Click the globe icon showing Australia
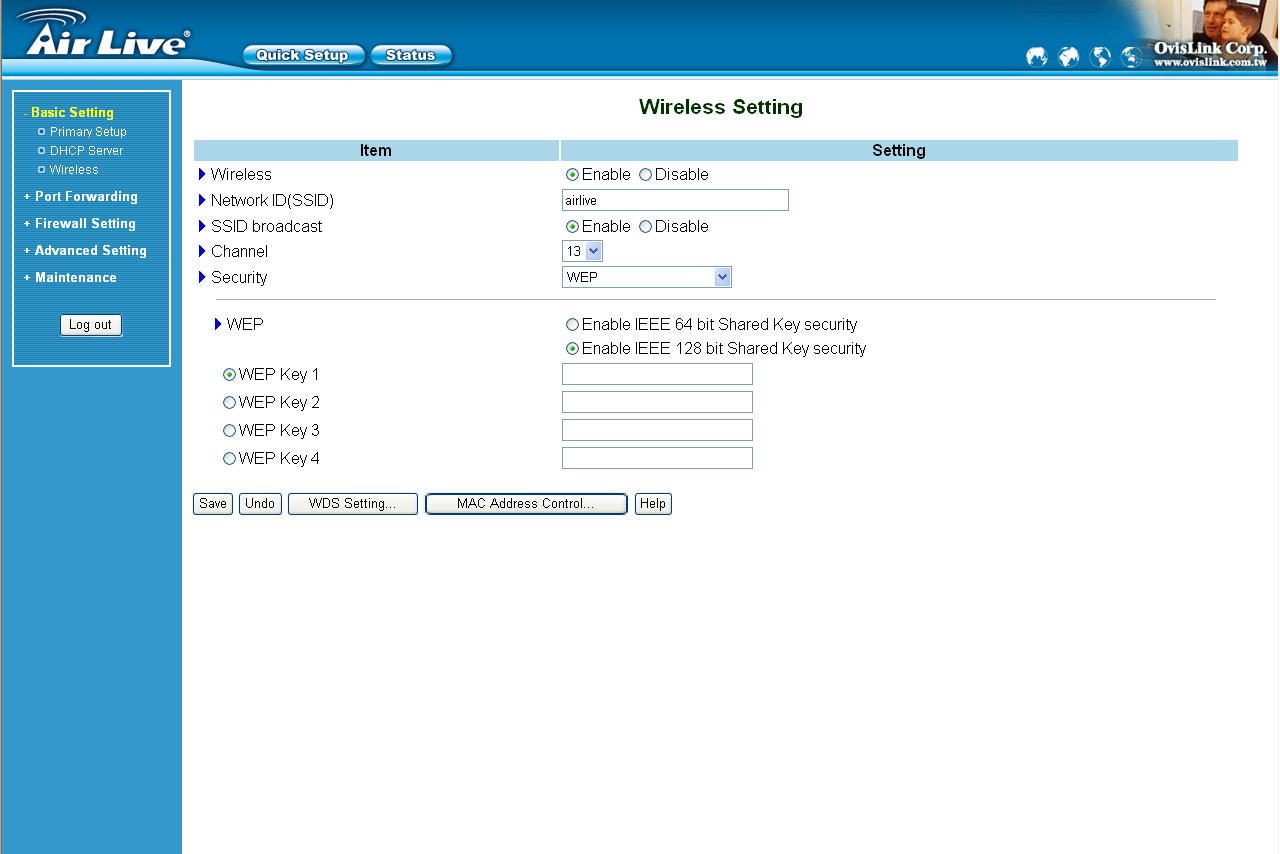1280x854 pixels. point(1132,57)
